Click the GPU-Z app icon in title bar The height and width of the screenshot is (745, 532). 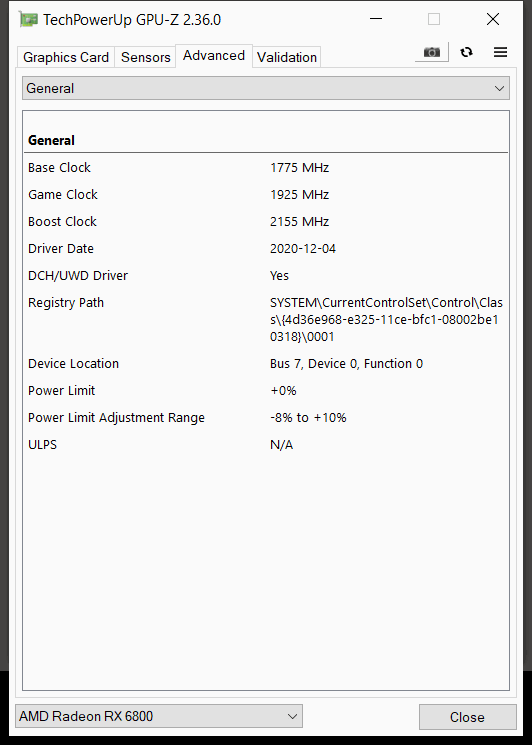click(x=28, y=19)
